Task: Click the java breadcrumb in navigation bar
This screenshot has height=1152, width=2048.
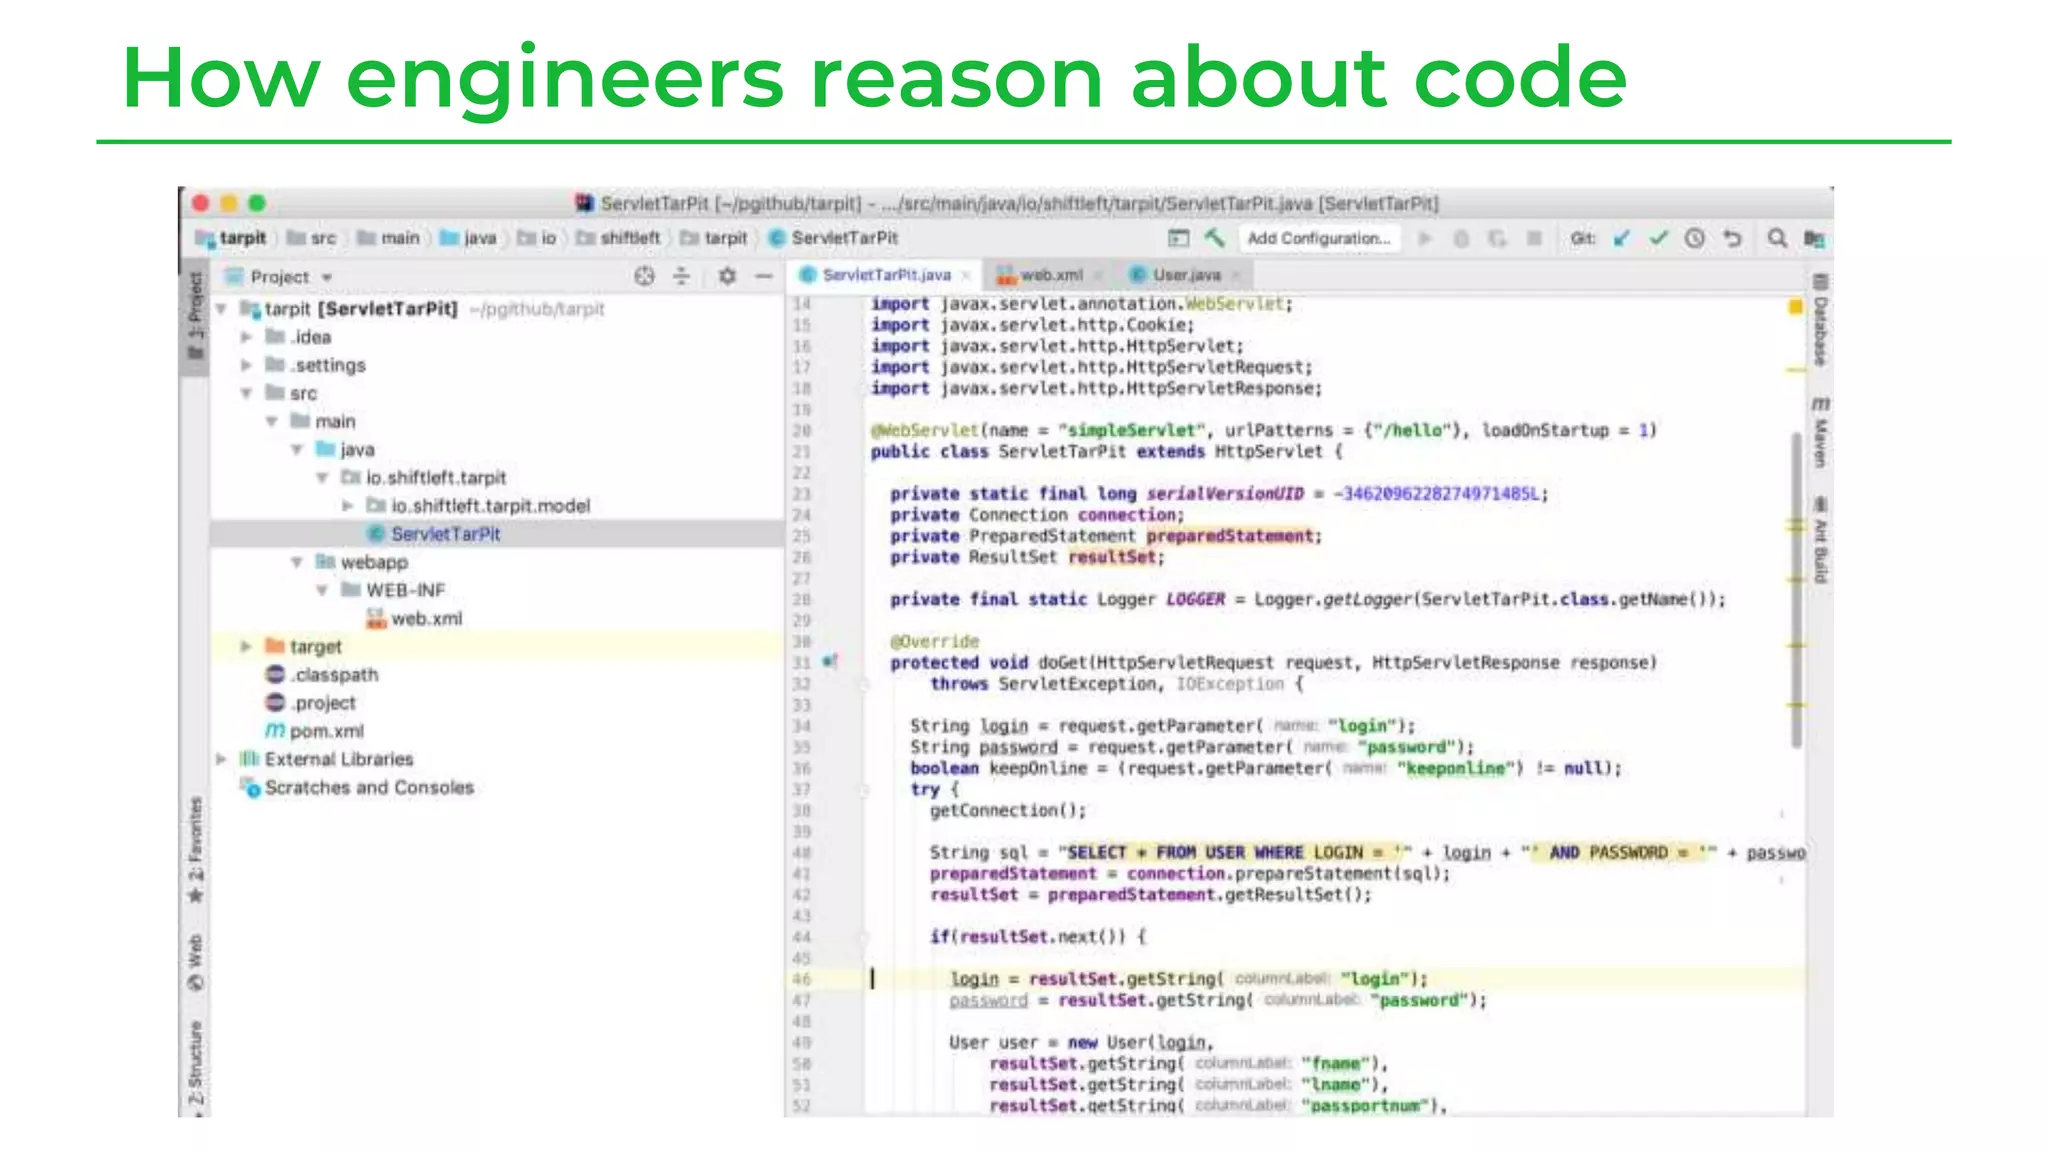Action: tap(469, 238)
